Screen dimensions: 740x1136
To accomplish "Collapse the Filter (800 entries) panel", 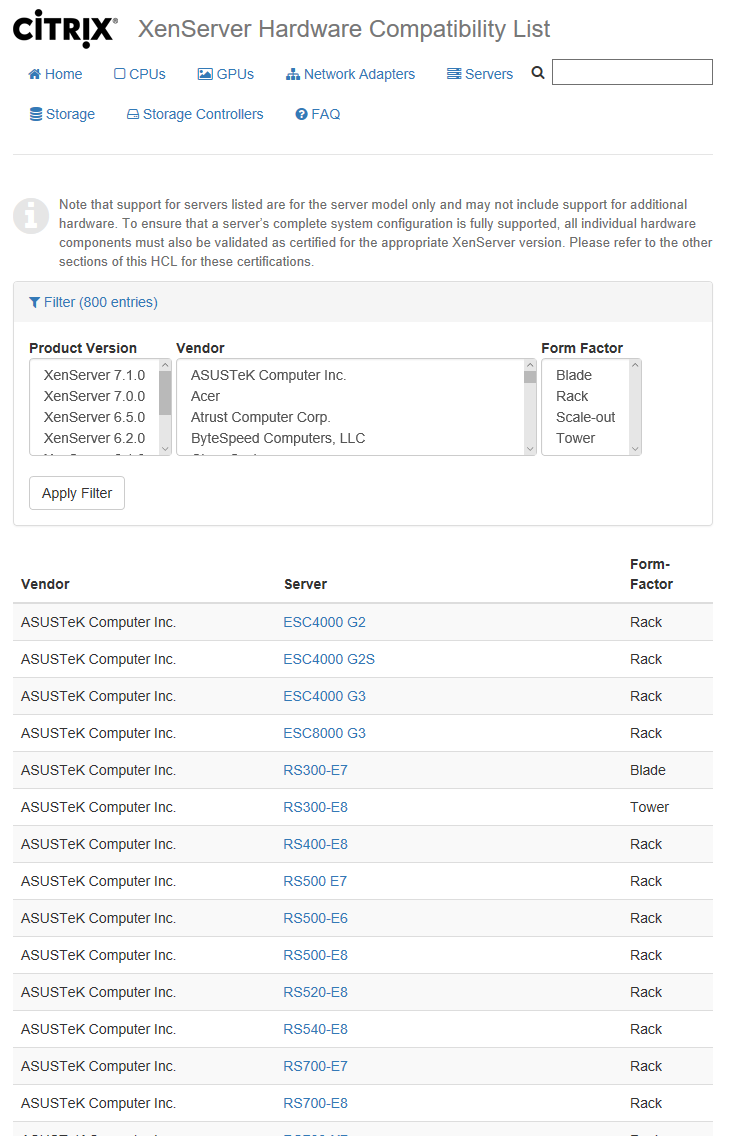I will 93,302.
